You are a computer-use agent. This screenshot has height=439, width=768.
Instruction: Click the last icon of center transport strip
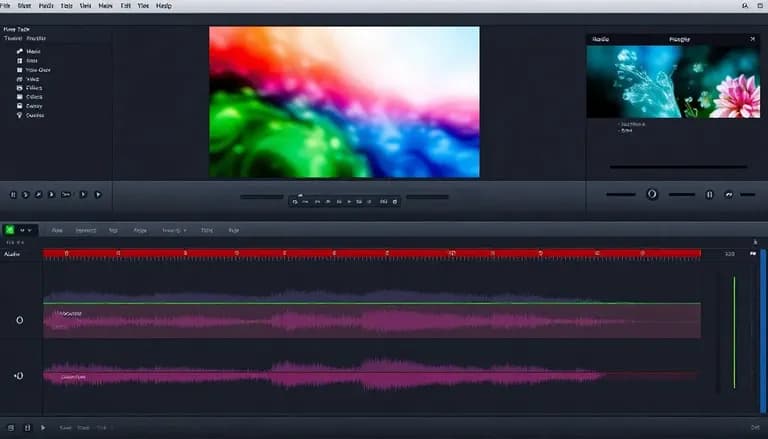tap(395, 201)
